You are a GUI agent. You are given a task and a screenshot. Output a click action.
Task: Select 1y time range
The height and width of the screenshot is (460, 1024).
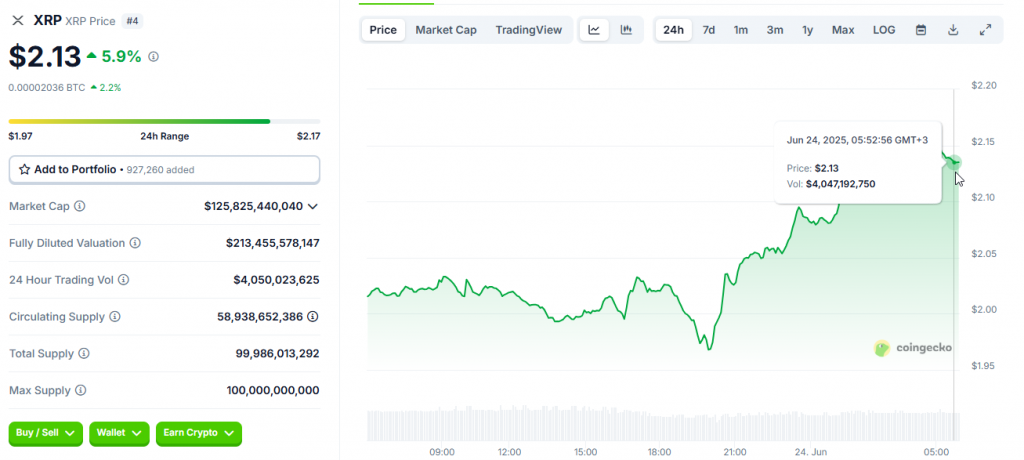point(808,30)
